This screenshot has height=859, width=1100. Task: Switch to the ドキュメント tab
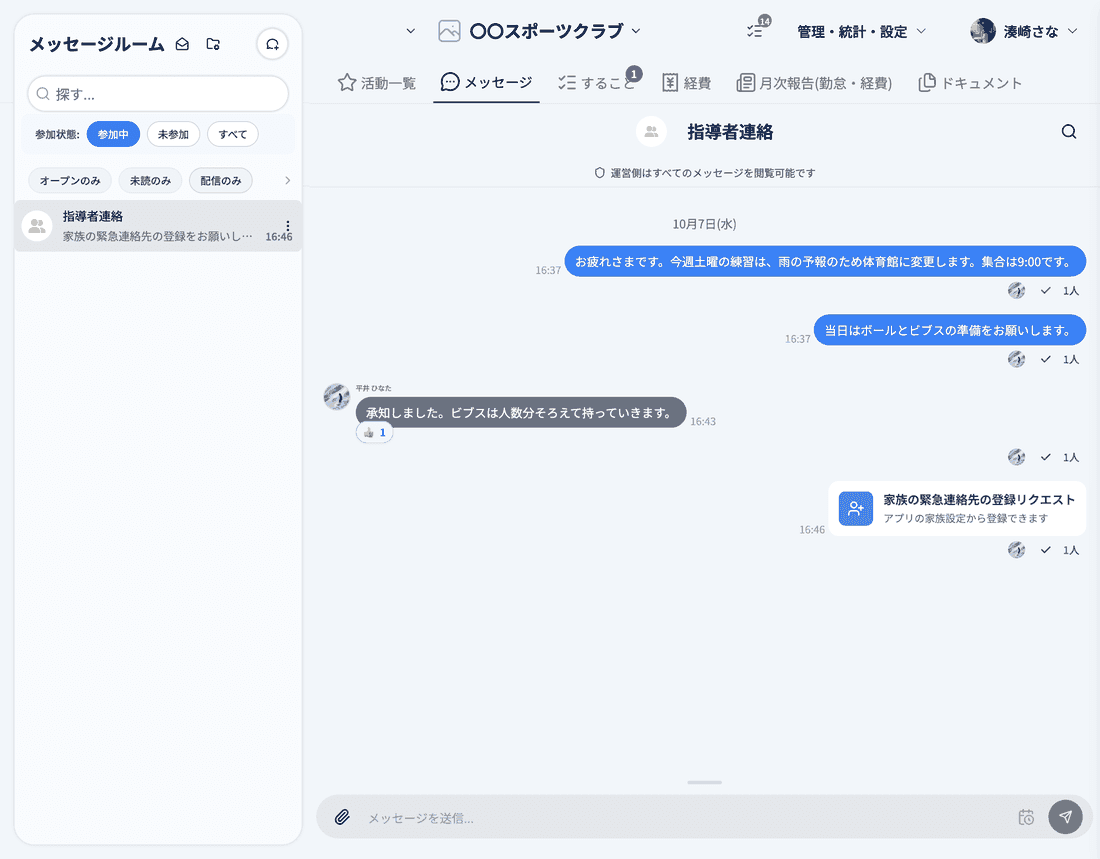[970, 83]
